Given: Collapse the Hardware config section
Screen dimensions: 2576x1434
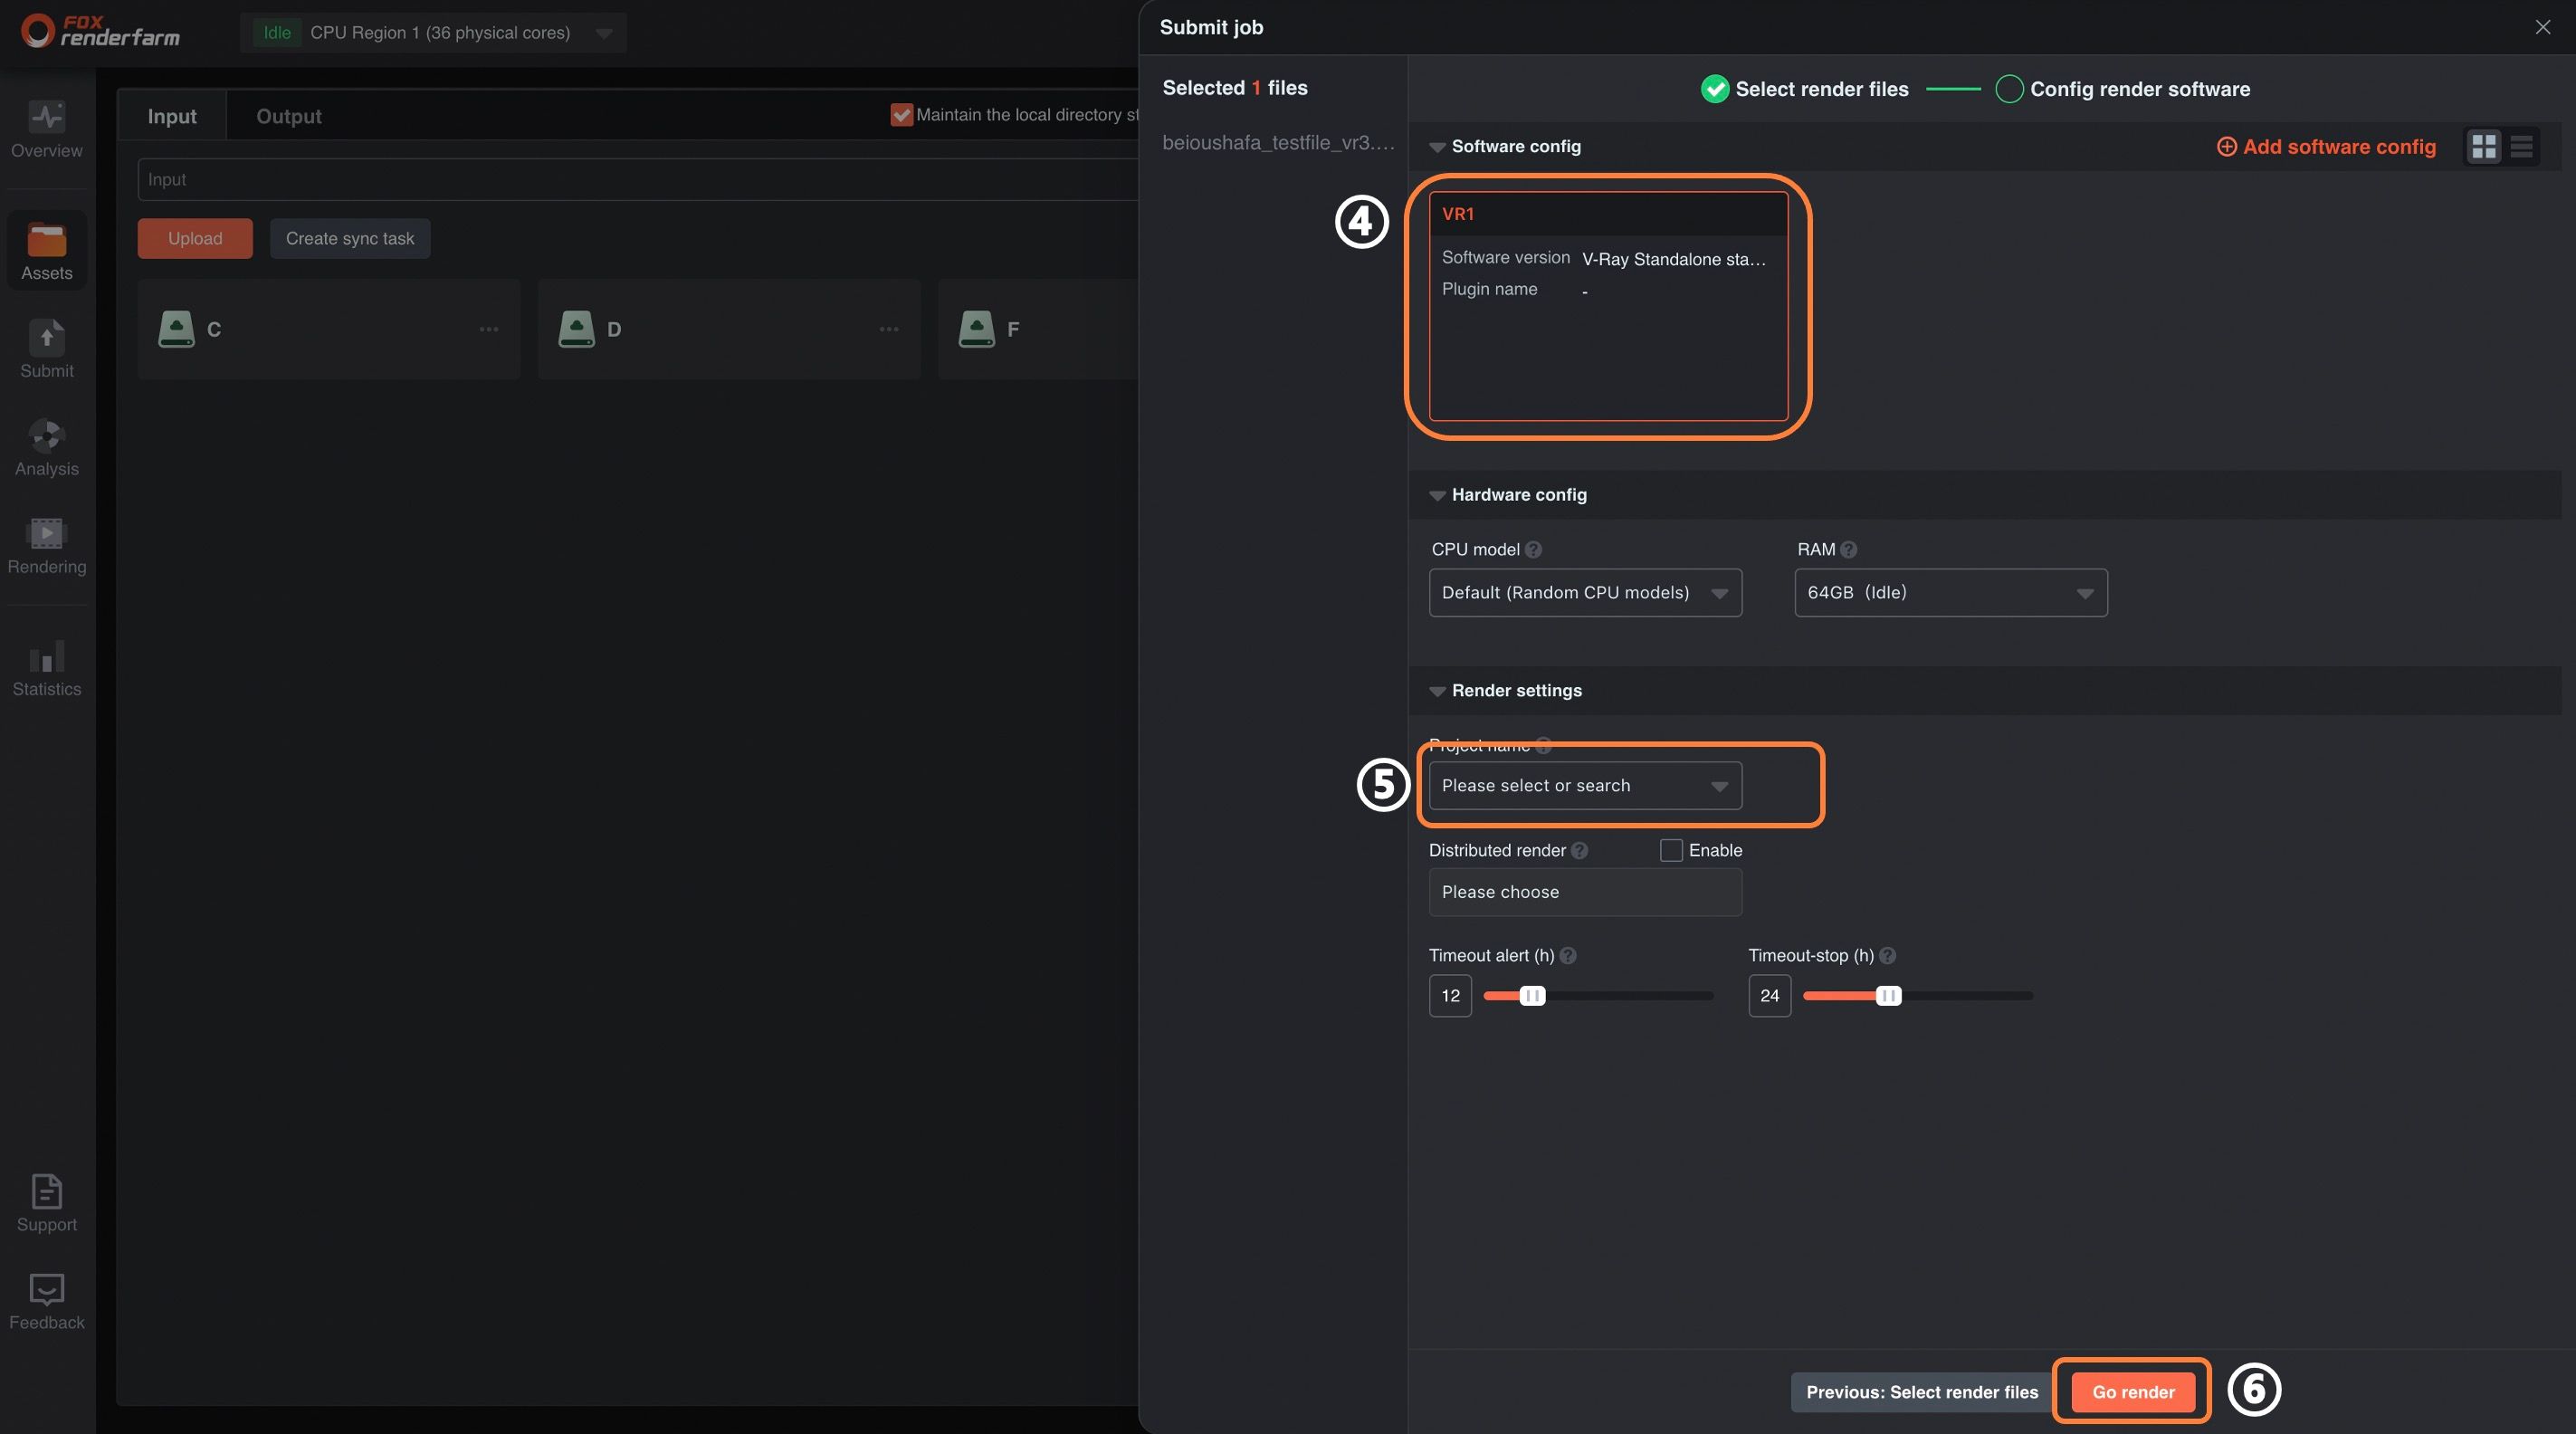Looking at the screenshot, I should (1437, 495).
